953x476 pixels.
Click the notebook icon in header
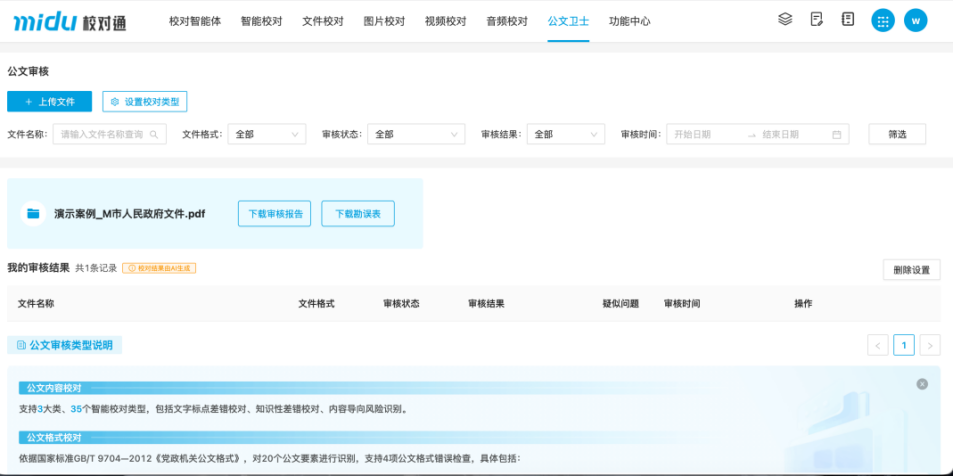click(x=848, y=19)
